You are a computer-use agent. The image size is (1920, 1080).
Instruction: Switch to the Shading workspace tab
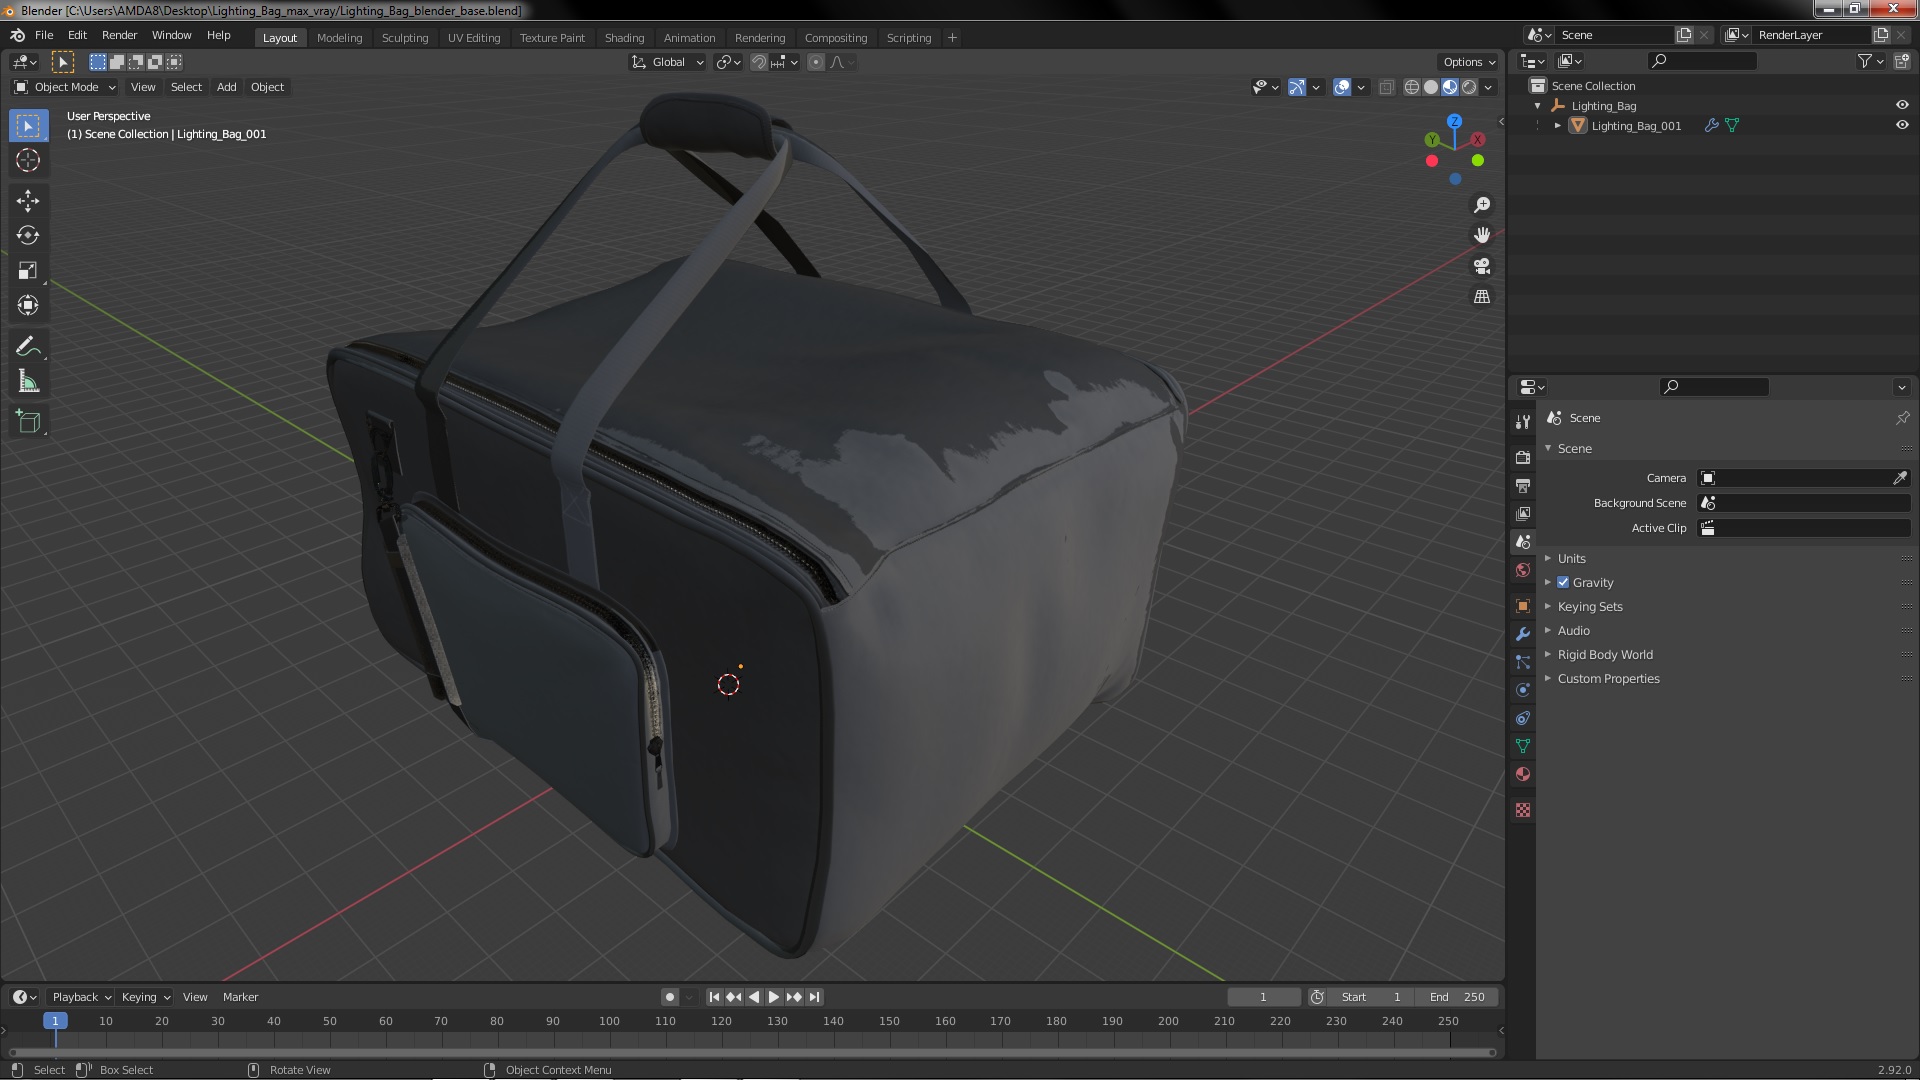coord(624,38)
